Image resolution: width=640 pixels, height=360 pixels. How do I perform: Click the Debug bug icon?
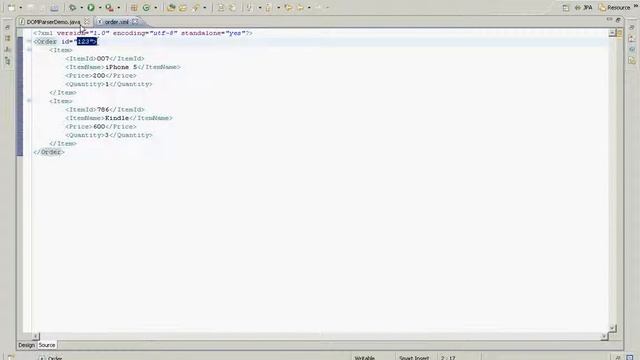point(73,8)
